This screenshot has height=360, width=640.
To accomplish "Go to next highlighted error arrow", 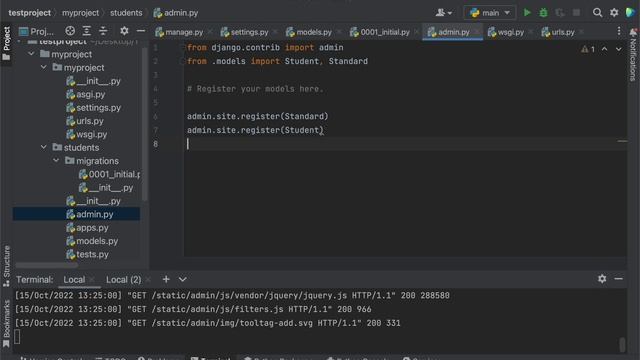I will tap(619, 49).
